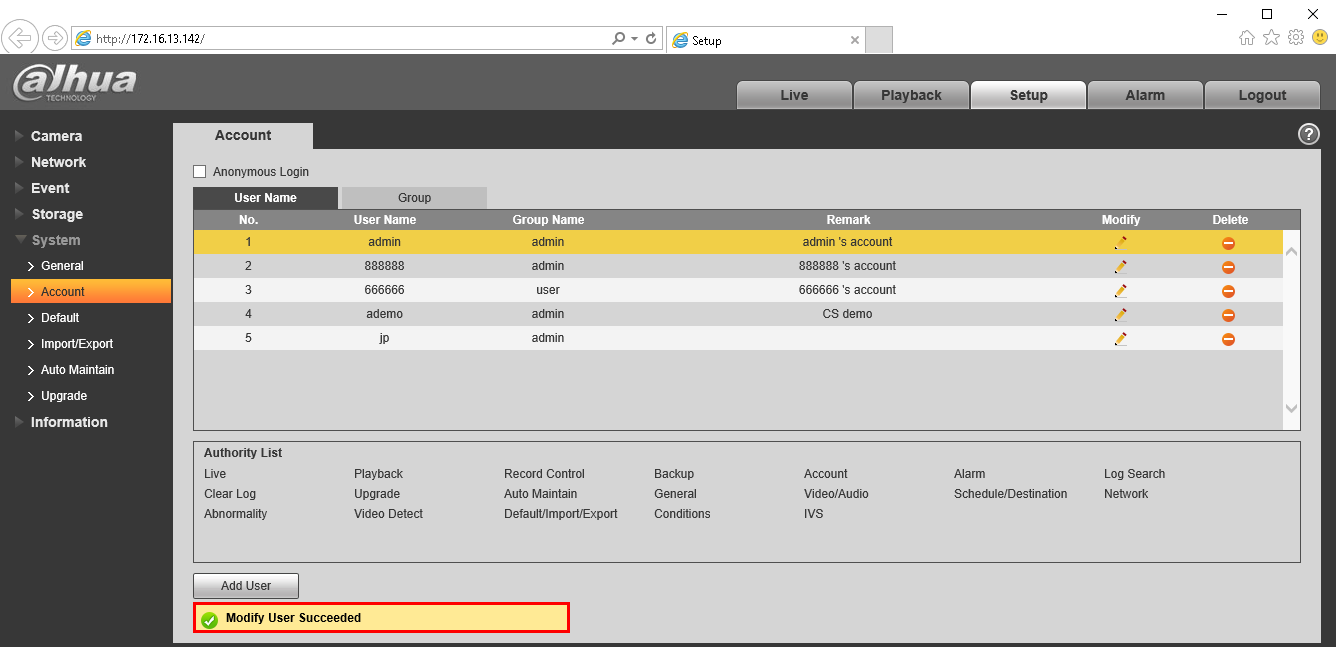Click the browser address bar

pyautogui.click(x=350, y=39)
